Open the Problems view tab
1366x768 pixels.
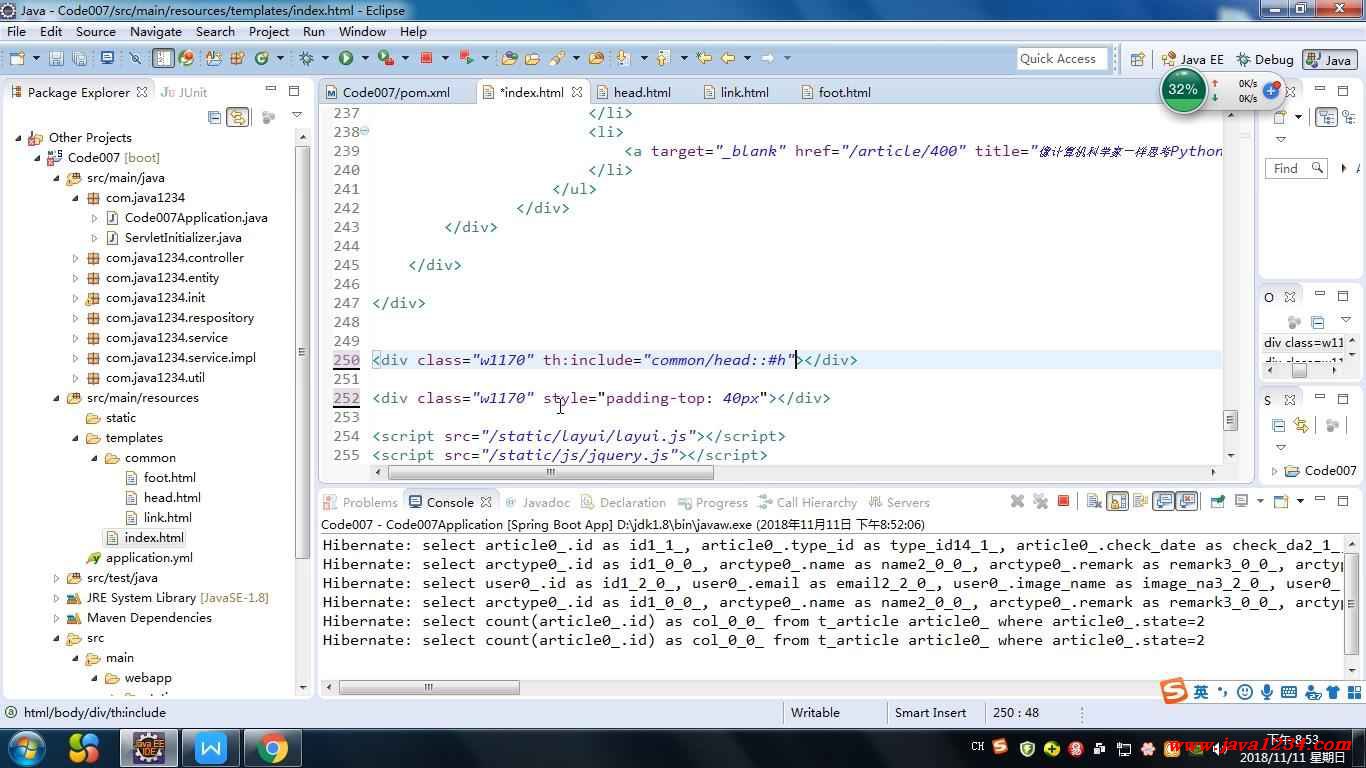tap(360, 502)
